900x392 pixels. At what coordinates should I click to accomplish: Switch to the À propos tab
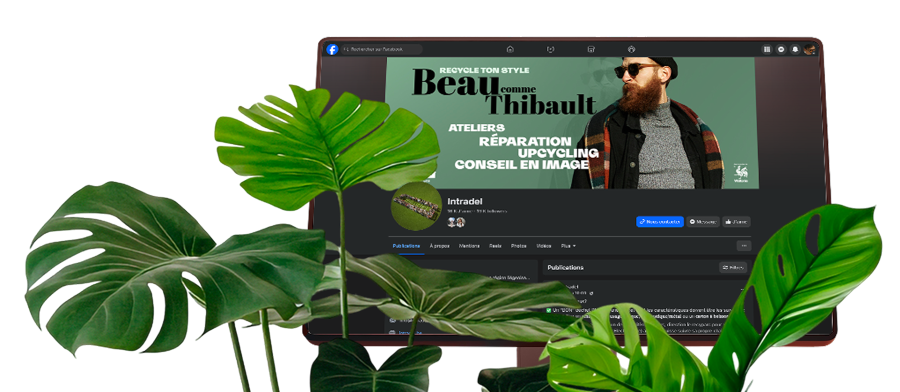[x=440, y=246]
